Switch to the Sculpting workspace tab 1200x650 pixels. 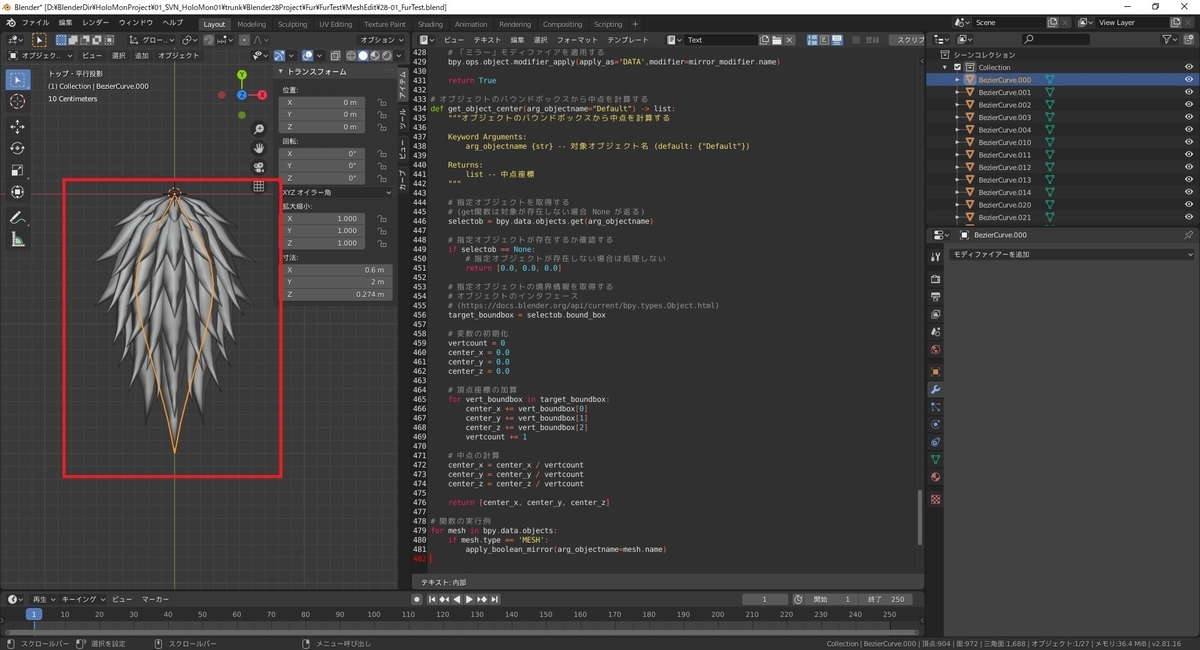292,24
